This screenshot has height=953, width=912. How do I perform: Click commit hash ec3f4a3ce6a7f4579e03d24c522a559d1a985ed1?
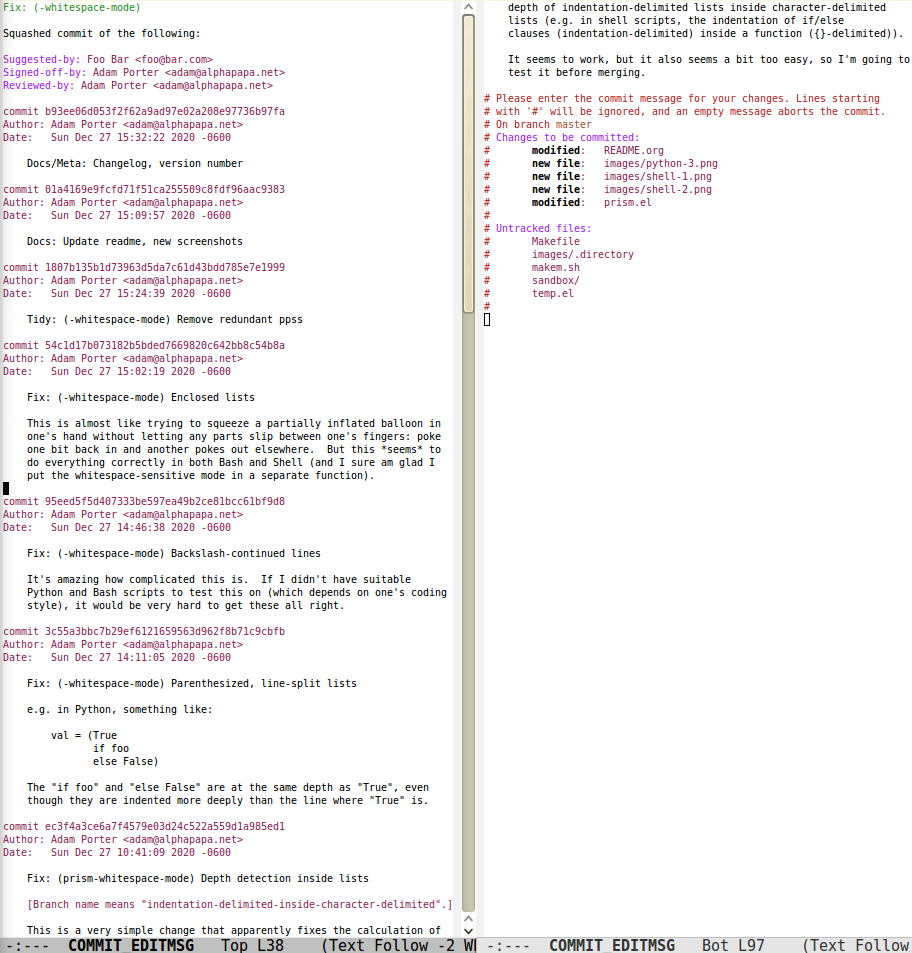pos(165,827)
